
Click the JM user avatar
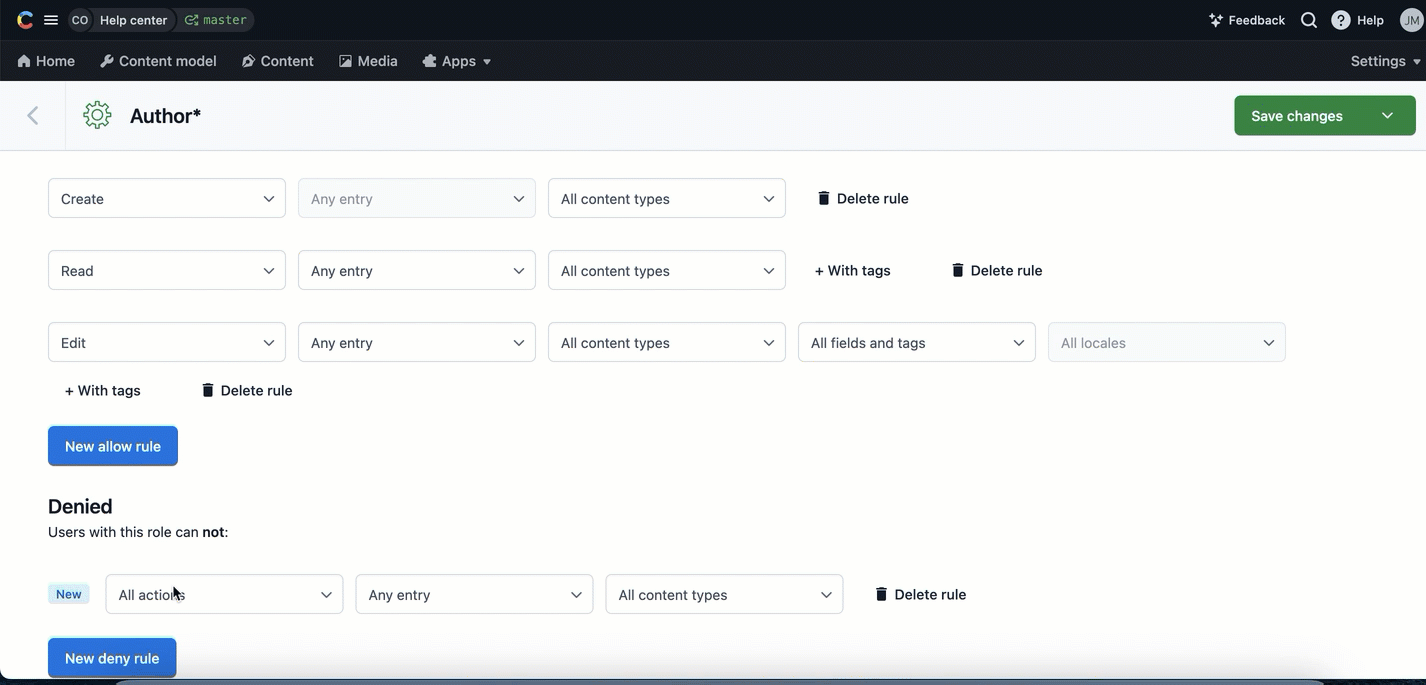click(1411, 20)
